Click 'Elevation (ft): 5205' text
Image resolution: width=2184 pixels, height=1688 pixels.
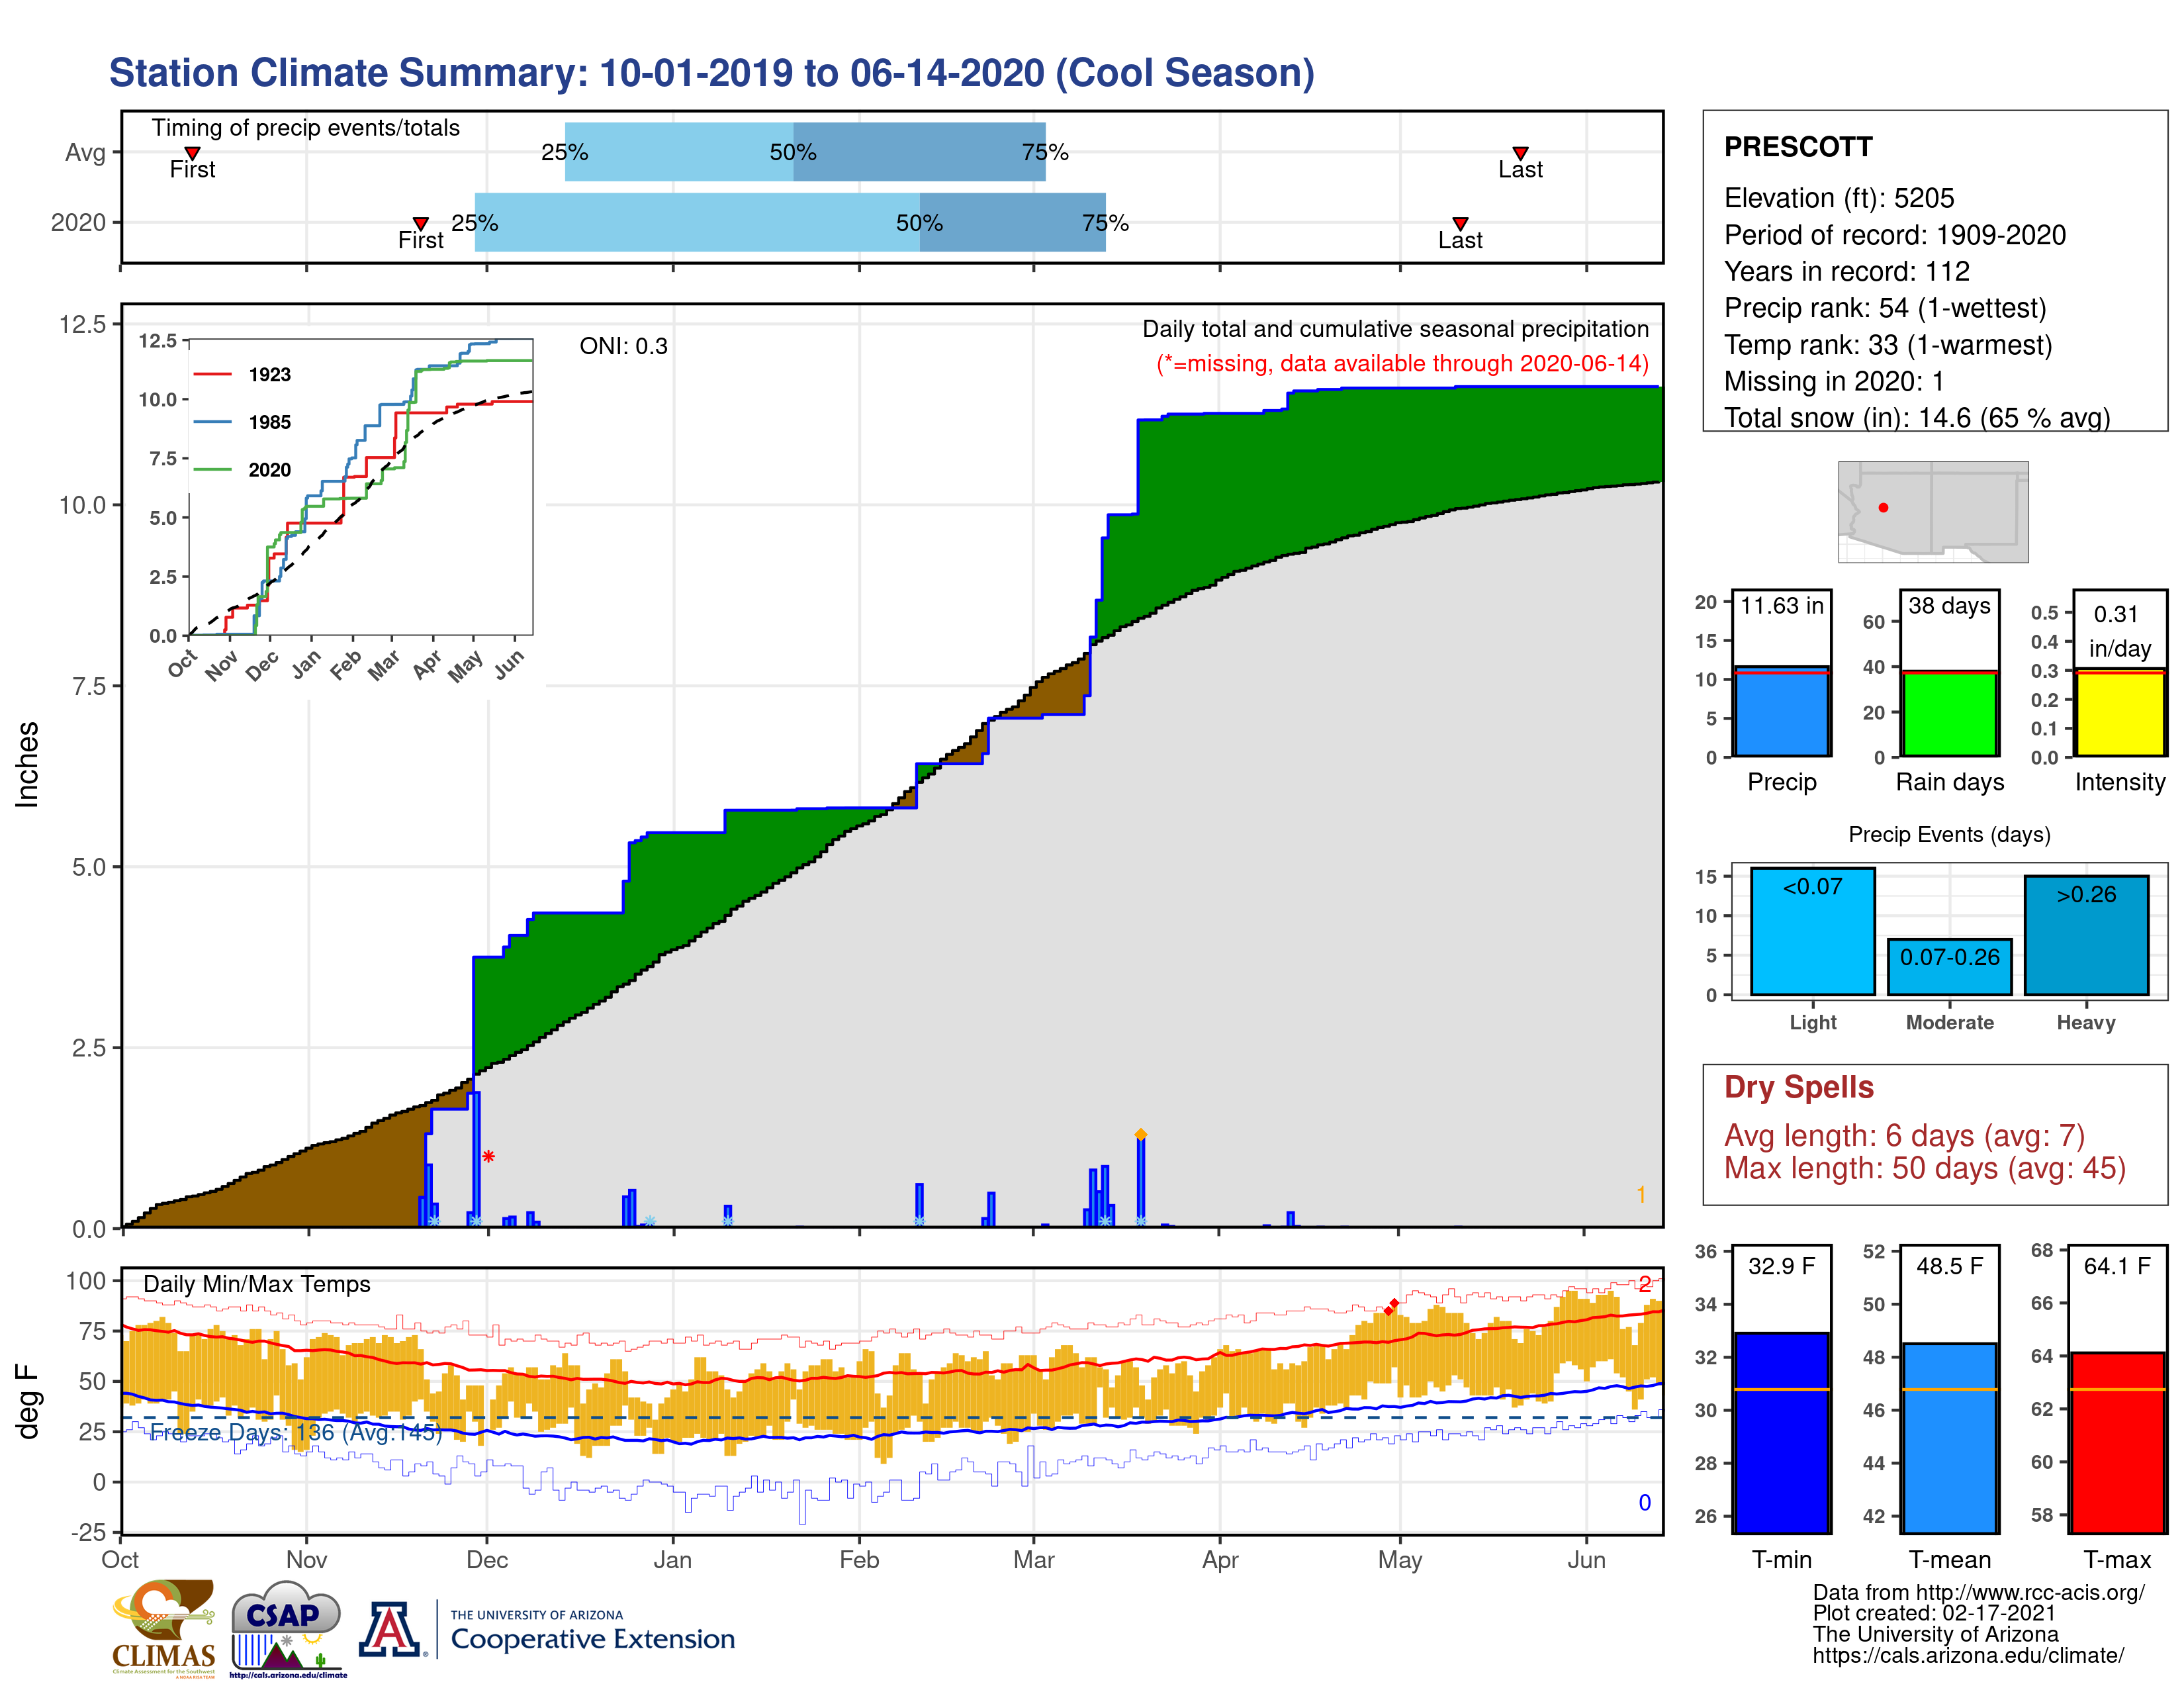[x=1839, y=198]
